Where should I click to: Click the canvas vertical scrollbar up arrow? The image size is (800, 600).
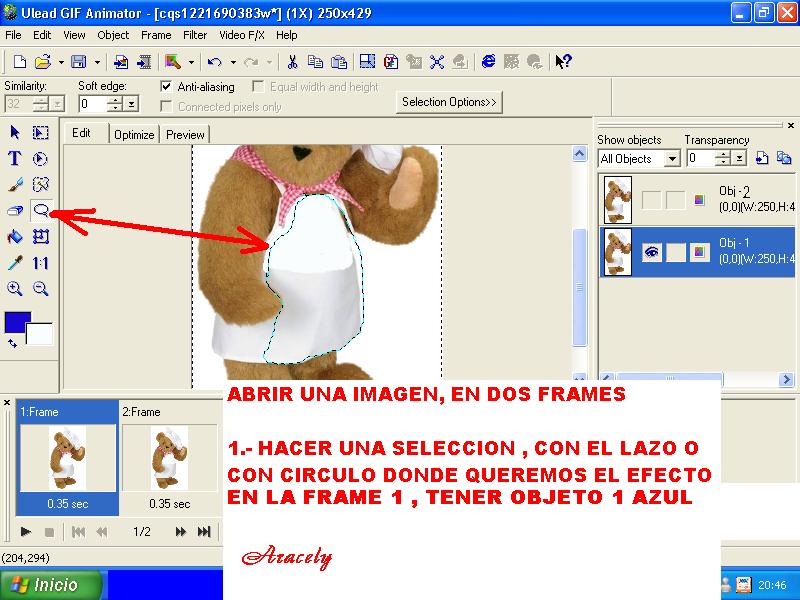tap(580, 154)
